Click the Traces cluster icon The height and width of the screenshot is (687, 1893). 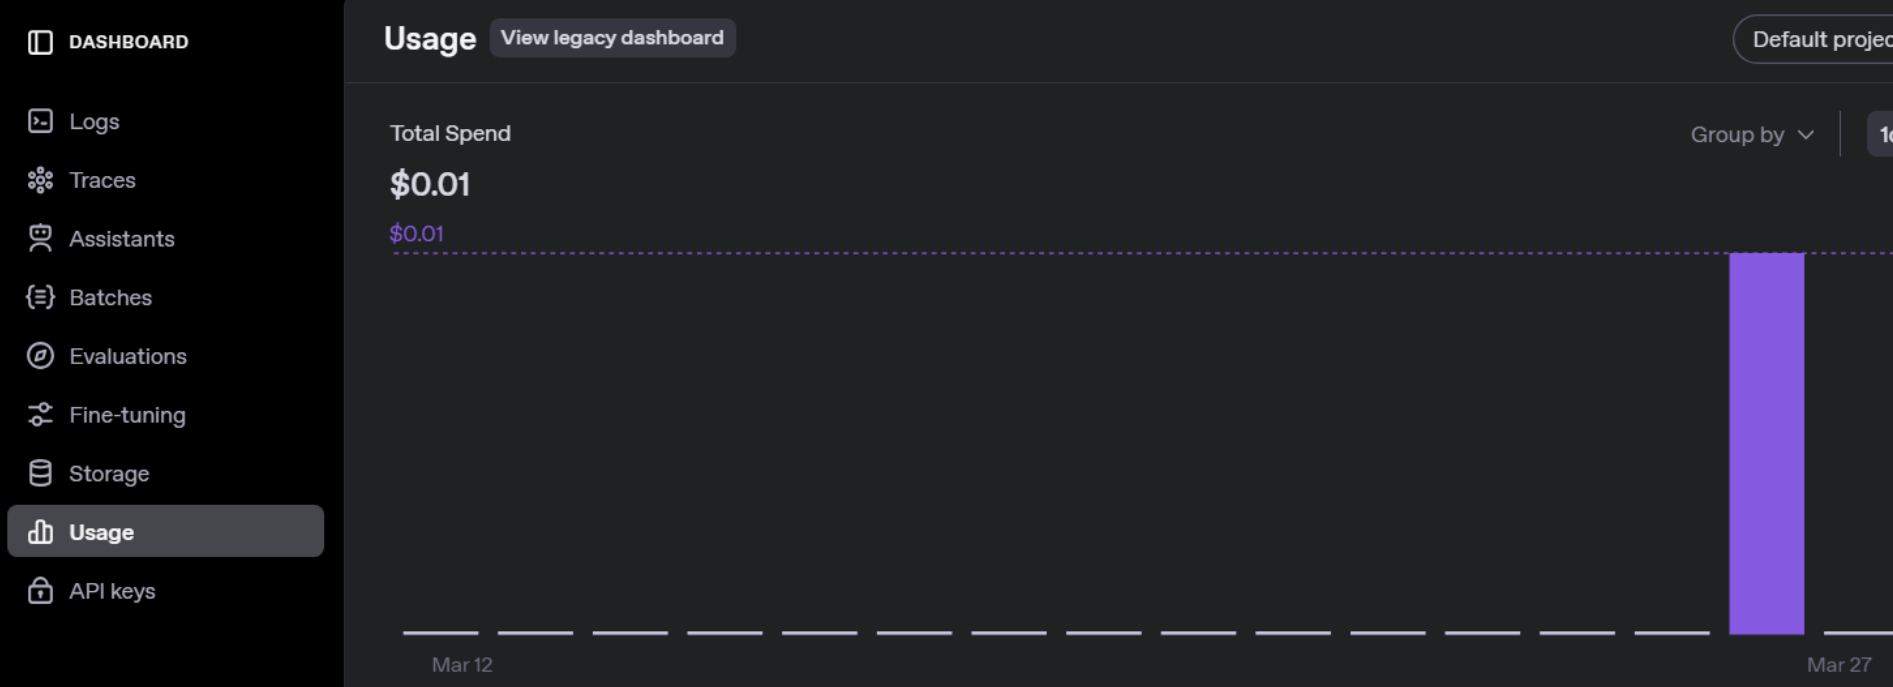pyautogui.click(x=40, y=180)
